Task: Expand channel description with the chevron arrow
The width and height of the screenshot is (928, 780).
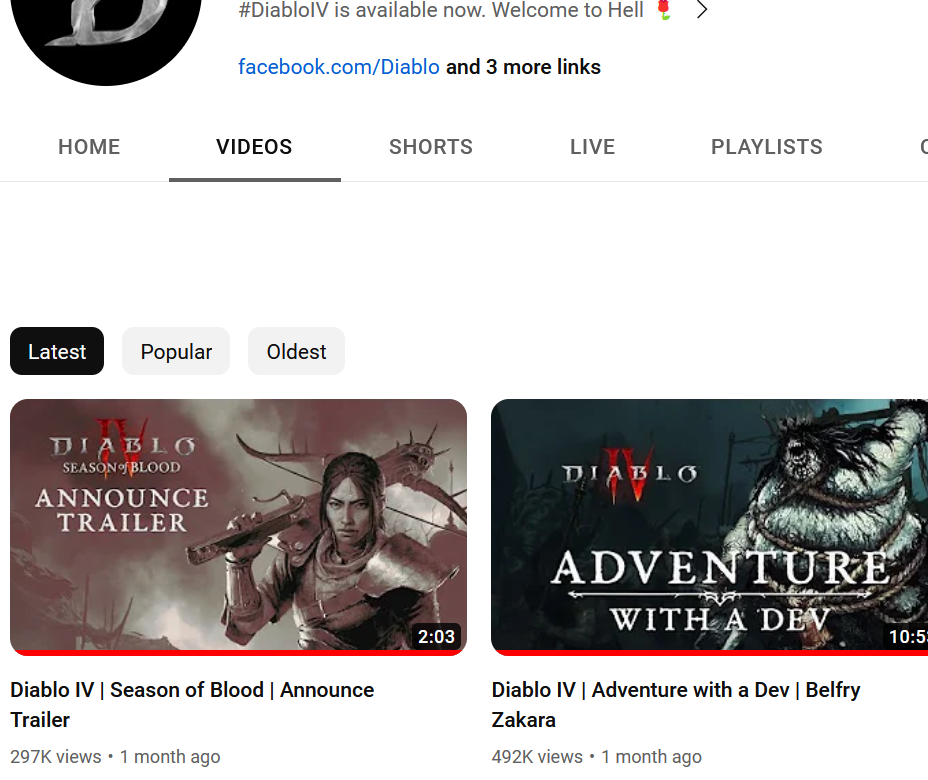Action: (702, 10)
